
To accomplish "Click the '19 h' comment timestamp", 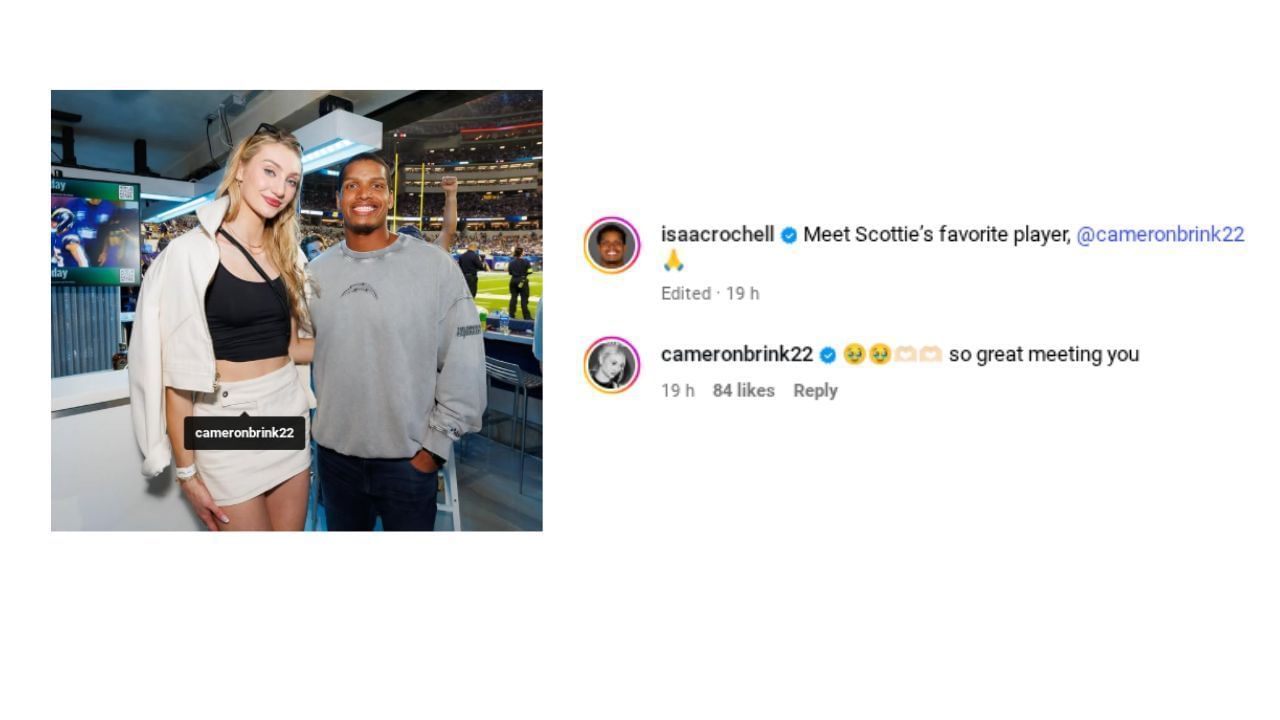I will [677, 391].
